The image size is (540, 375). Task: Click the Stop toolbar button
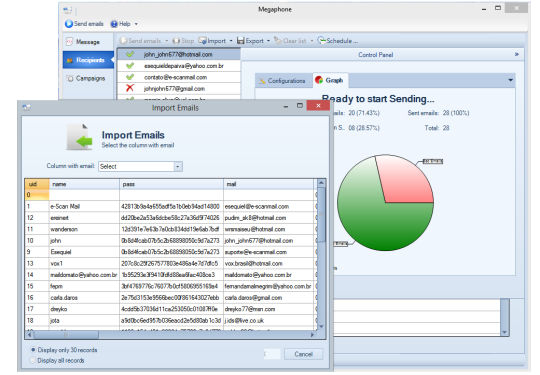(x=183, y=41)
